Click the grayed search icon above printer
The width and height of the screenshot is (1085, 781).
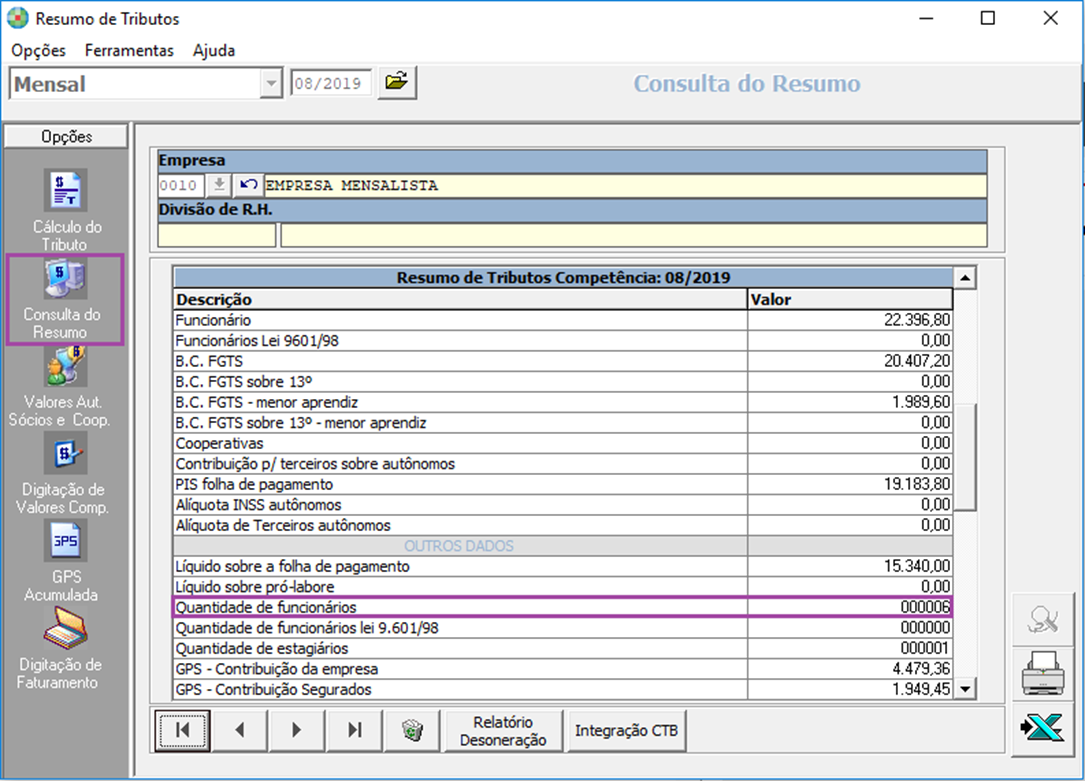click(x=1043, y=620)
